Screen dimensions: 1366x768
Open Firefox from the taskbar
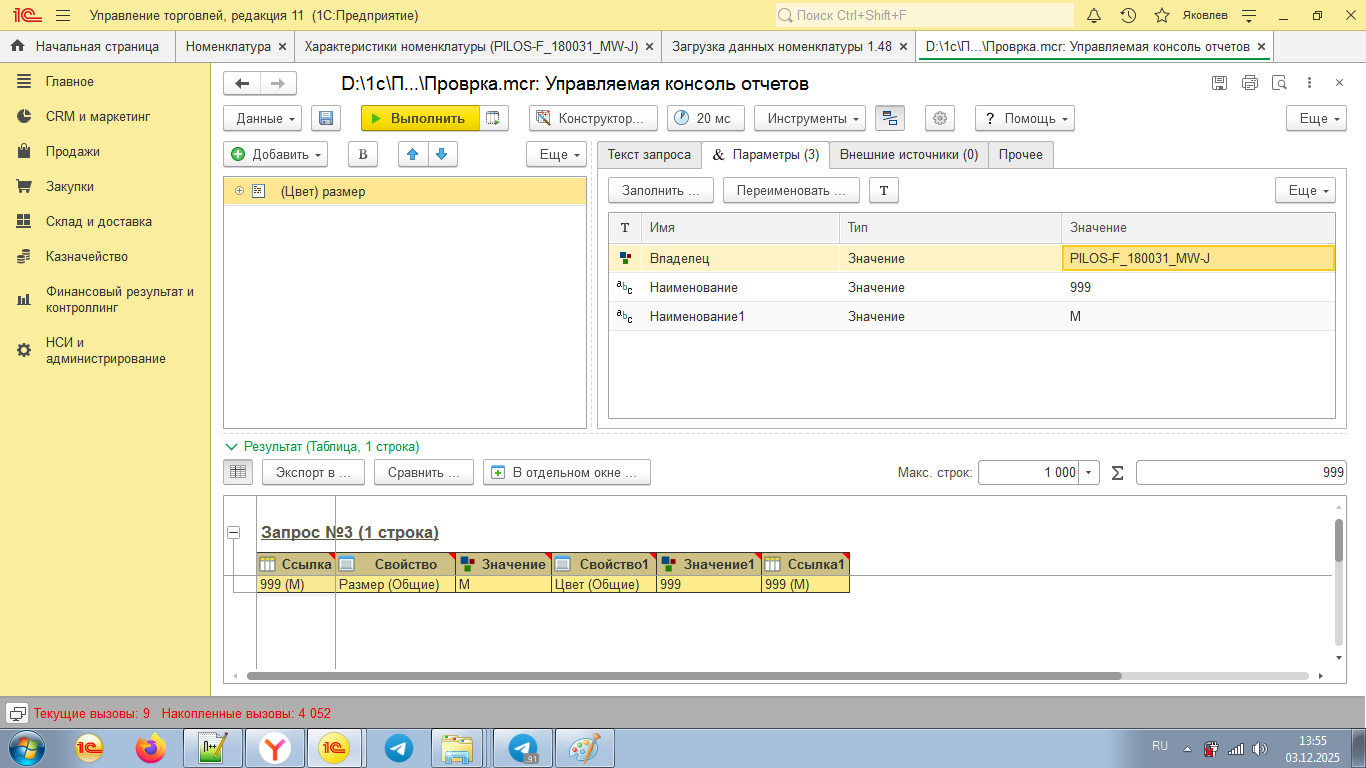(152, 748)
